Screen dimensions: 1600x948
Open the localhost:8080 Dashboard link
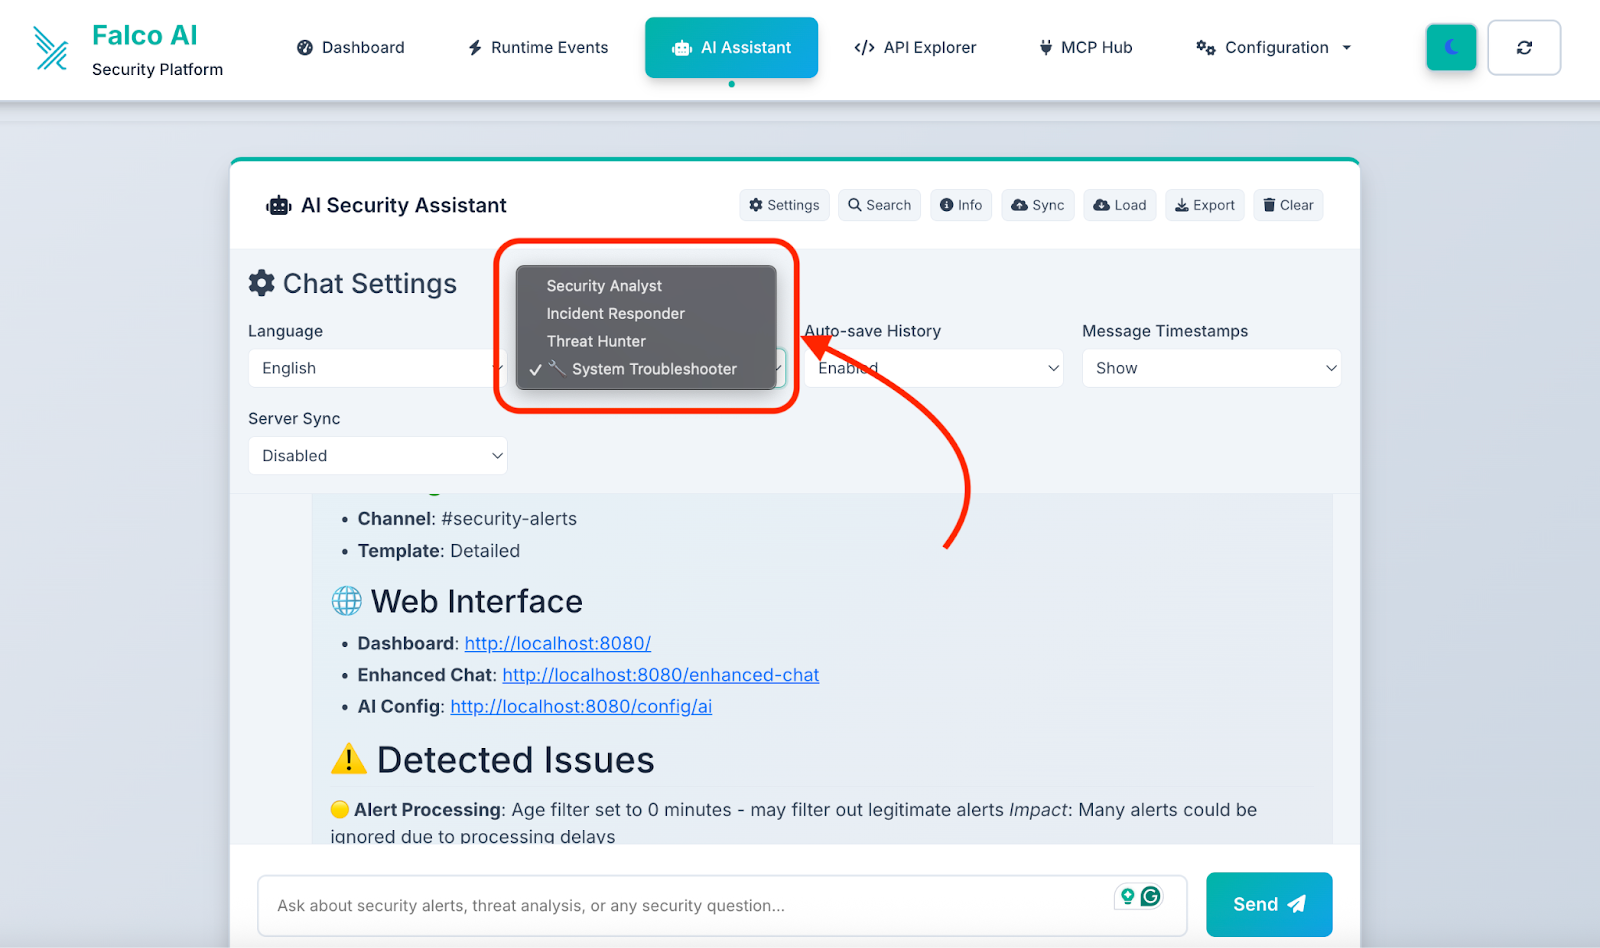(558, 644)
